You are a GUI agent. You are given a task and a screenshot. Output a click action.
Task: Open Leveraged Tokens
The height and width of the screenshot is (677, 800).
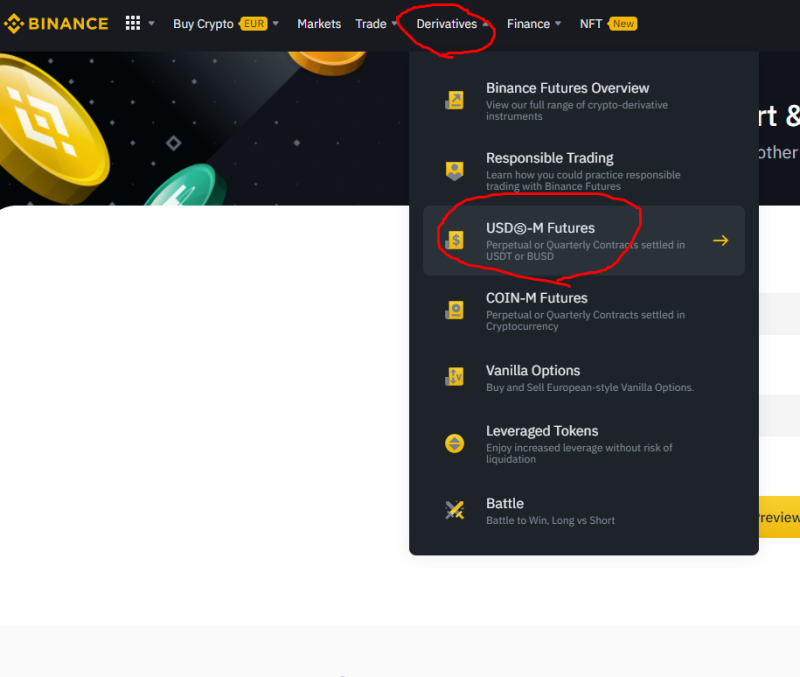tap(584, 444)
